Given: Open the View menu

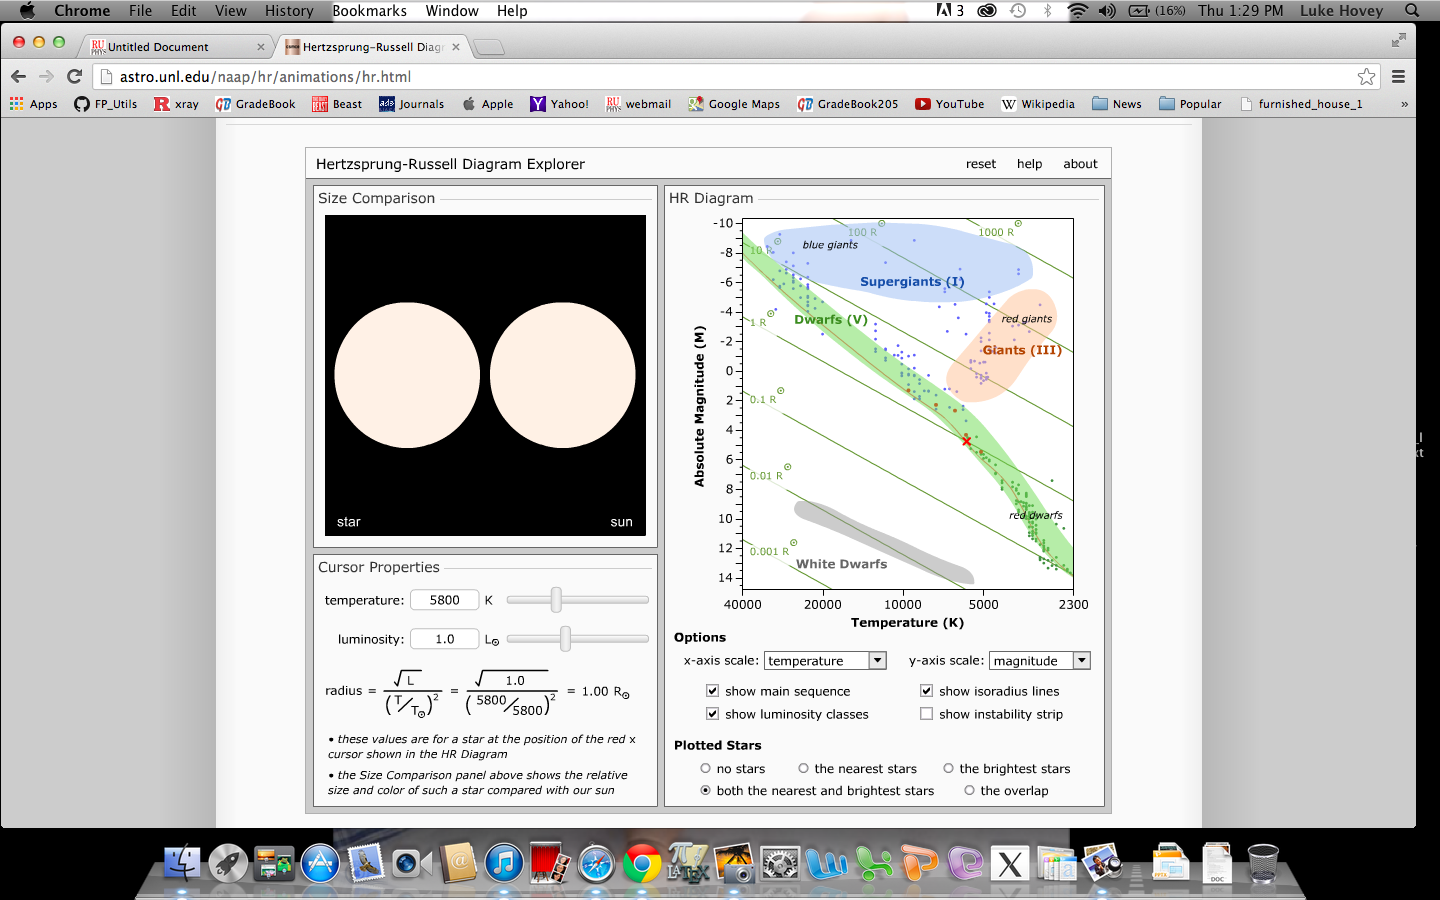Looking at the screenshot, I should coord(230,10).
